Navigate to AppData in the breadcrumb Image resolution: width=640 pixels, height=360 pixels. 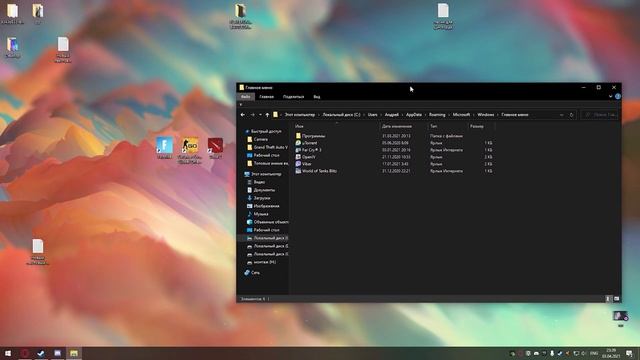[x=414, y=115]
